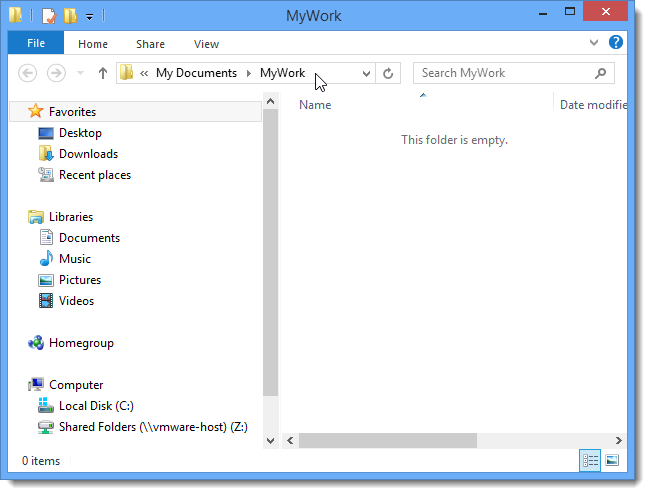The height and width of the screenshot is (495, 650).
Task: Open Recent places under Favorites
Action: [95, 175]
